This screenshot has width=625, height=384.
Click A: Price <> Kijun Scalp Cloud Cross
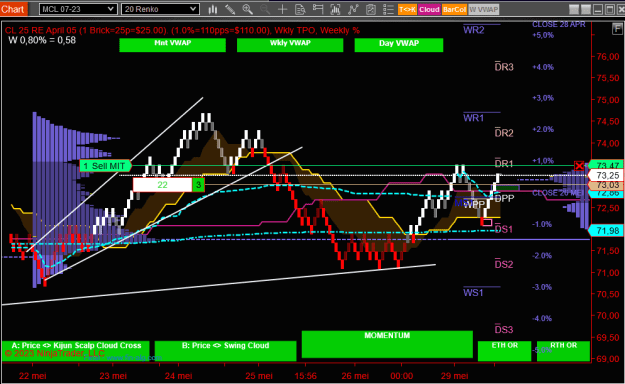click(76, 351)
